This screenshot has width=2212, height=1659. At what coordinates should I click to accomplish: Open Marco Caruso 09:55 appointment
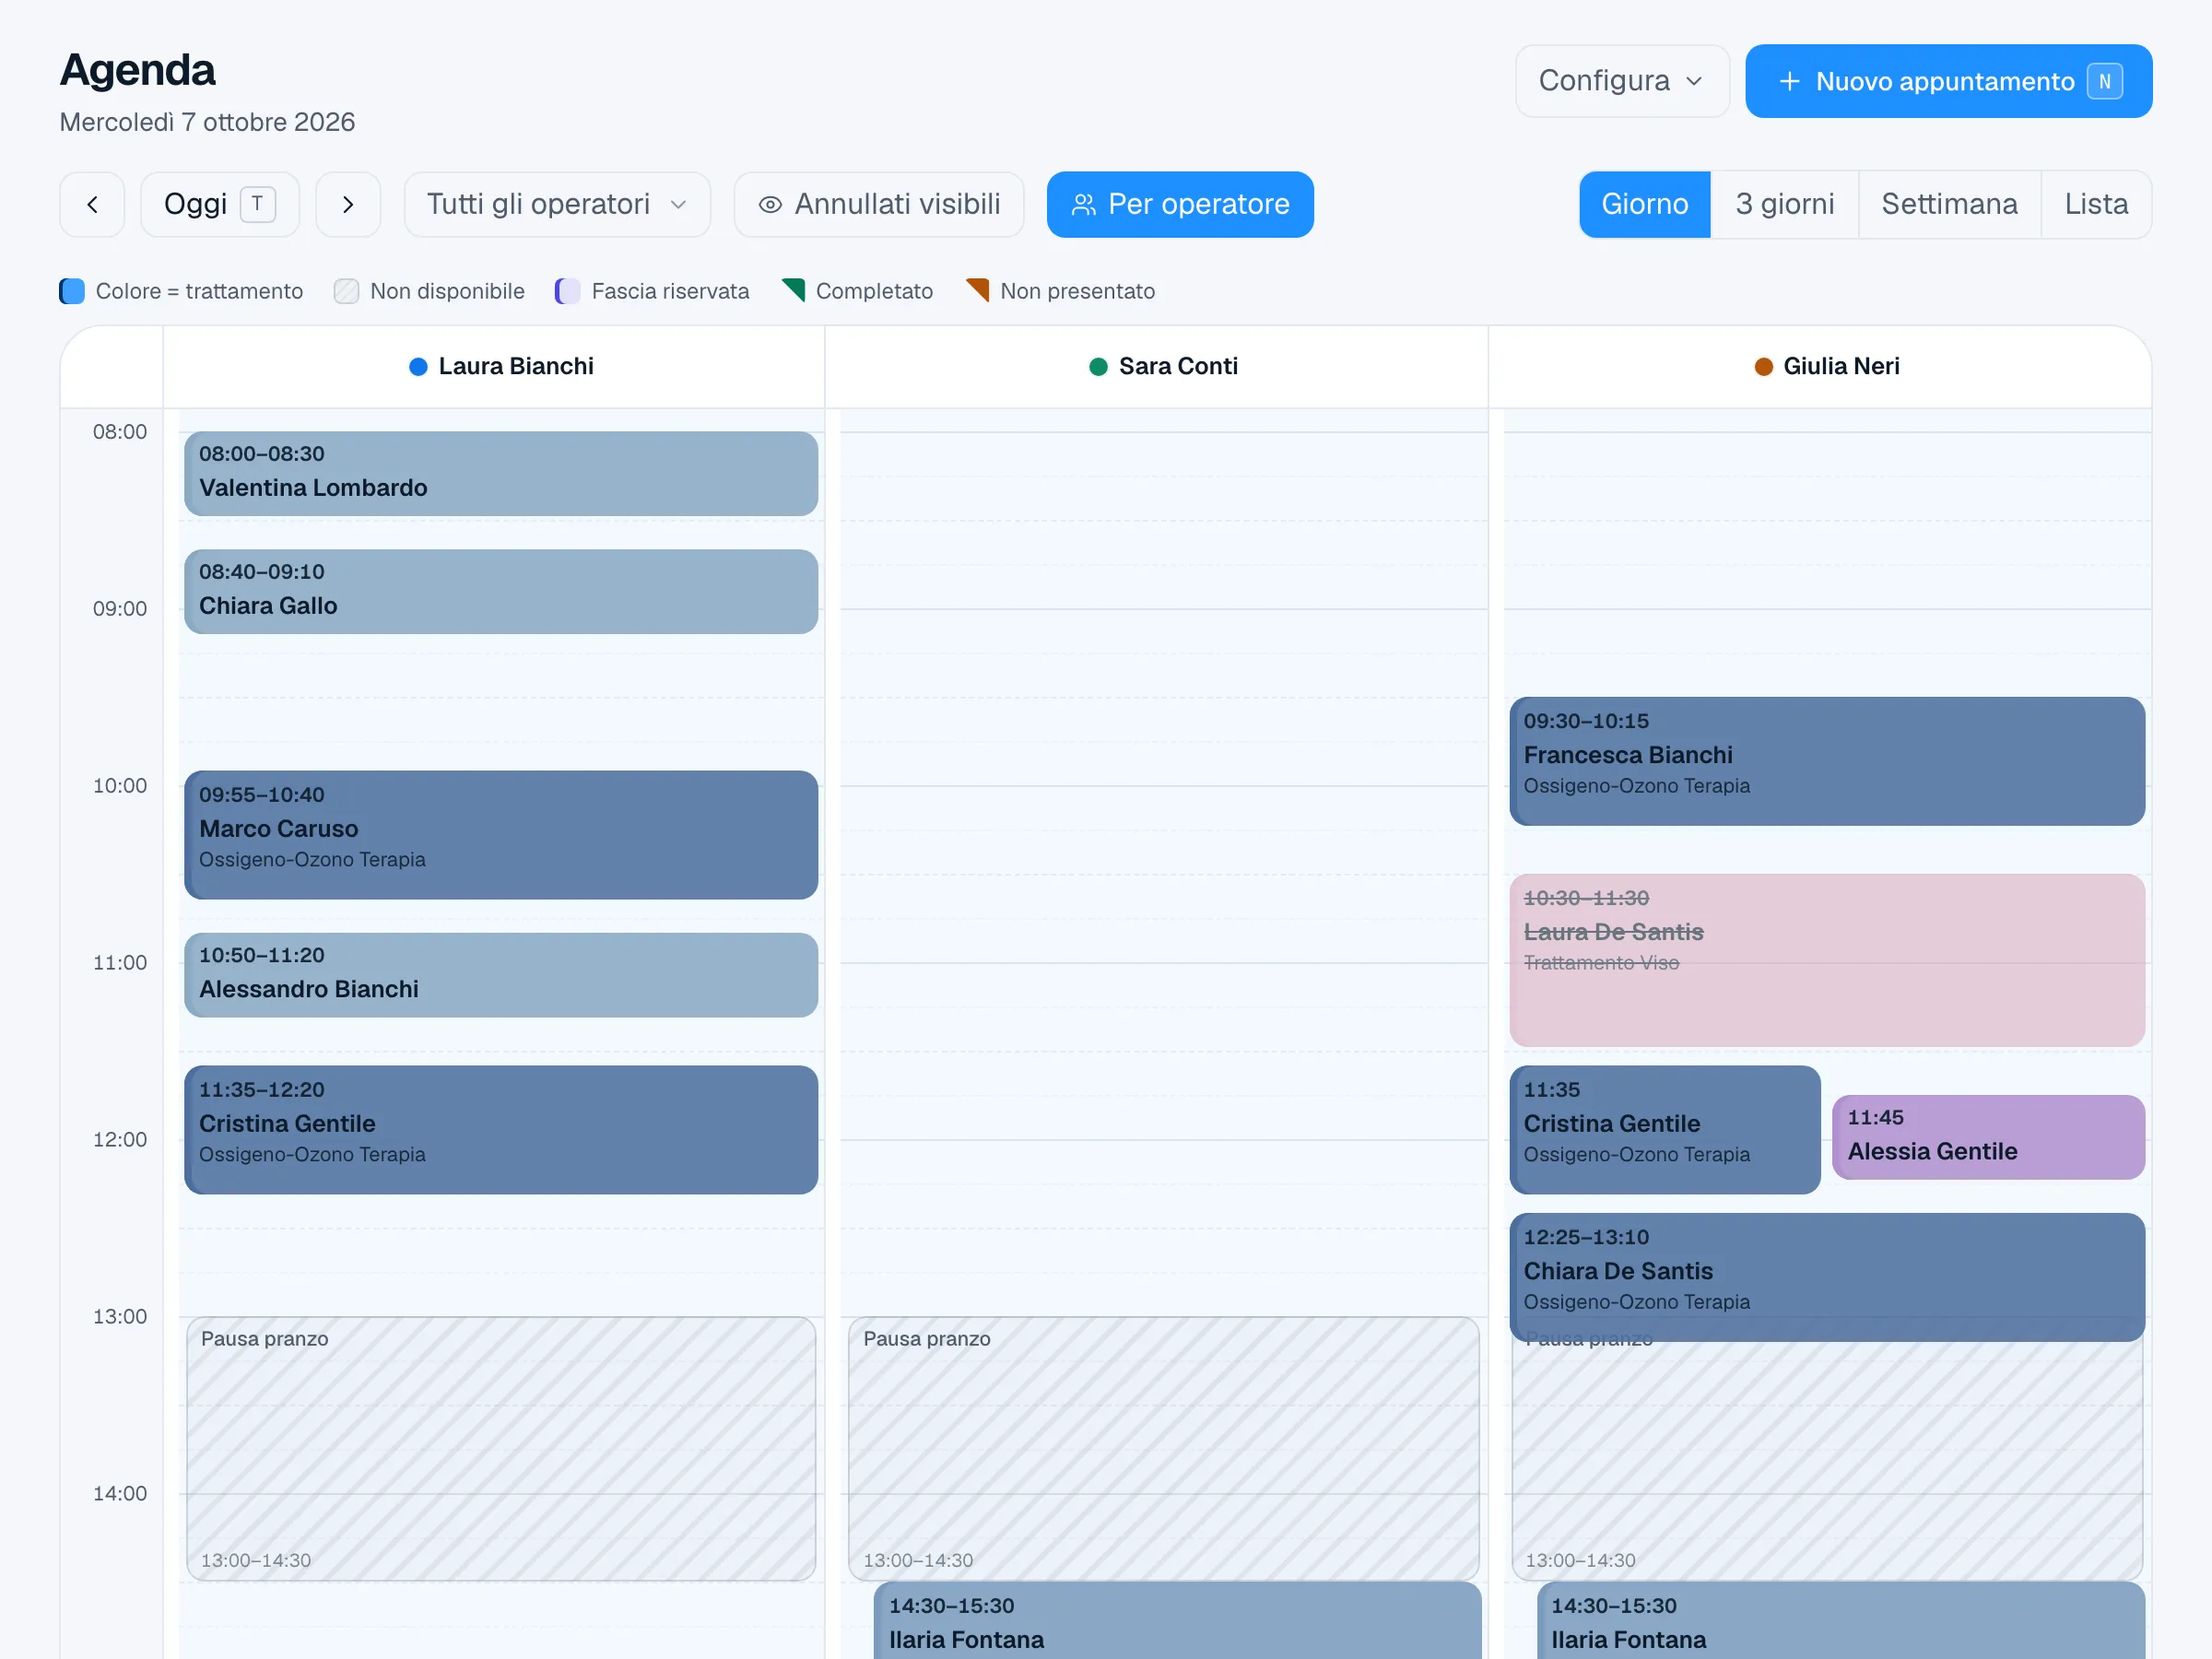click(x=501, y=835)
